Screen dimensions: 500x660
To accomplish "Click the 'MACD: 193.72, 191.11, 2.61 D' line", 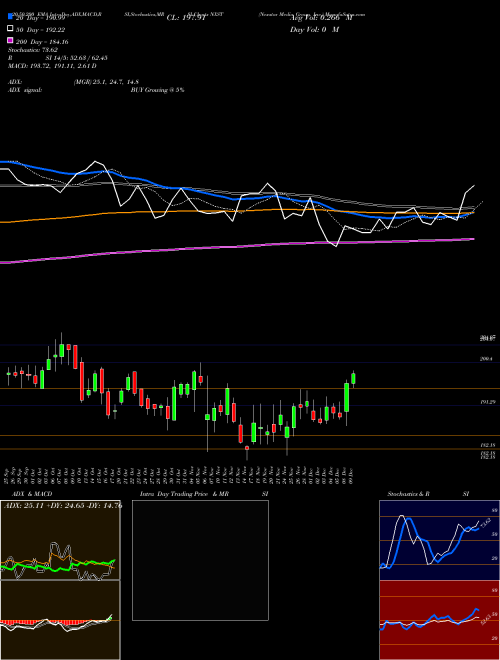I will 52,66.
